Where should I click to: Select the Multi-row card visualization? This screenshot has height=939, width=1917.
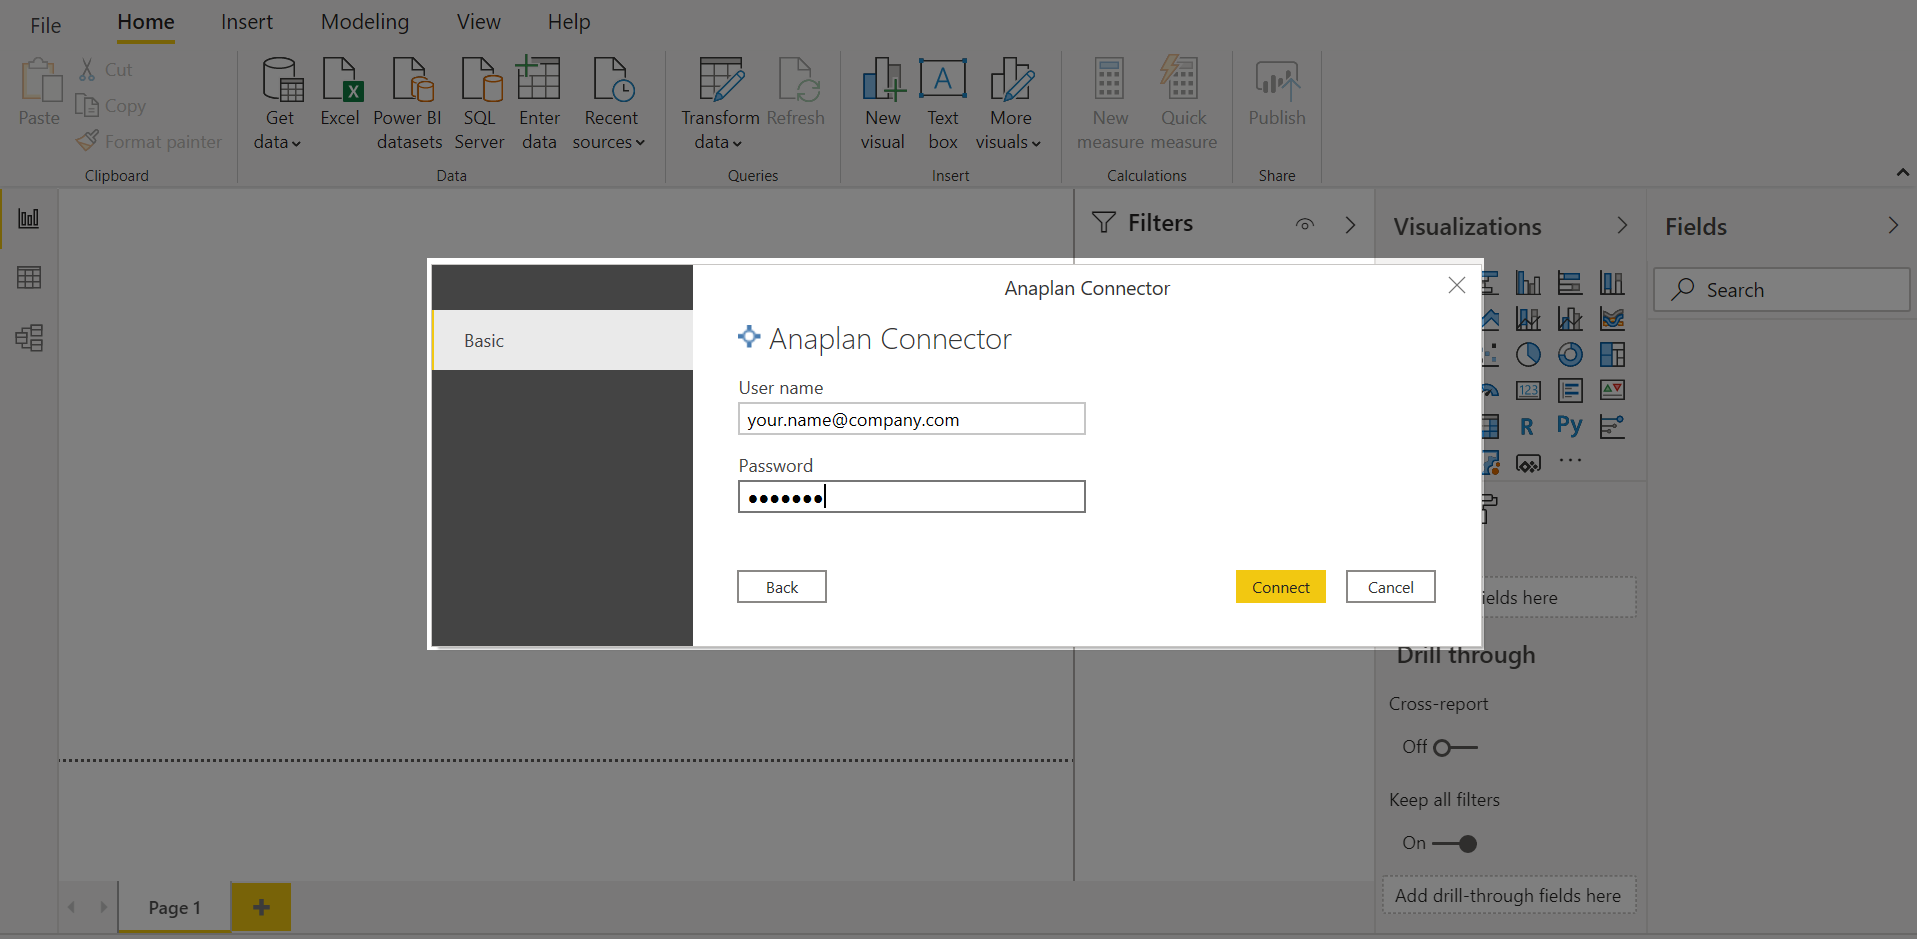1570,391
